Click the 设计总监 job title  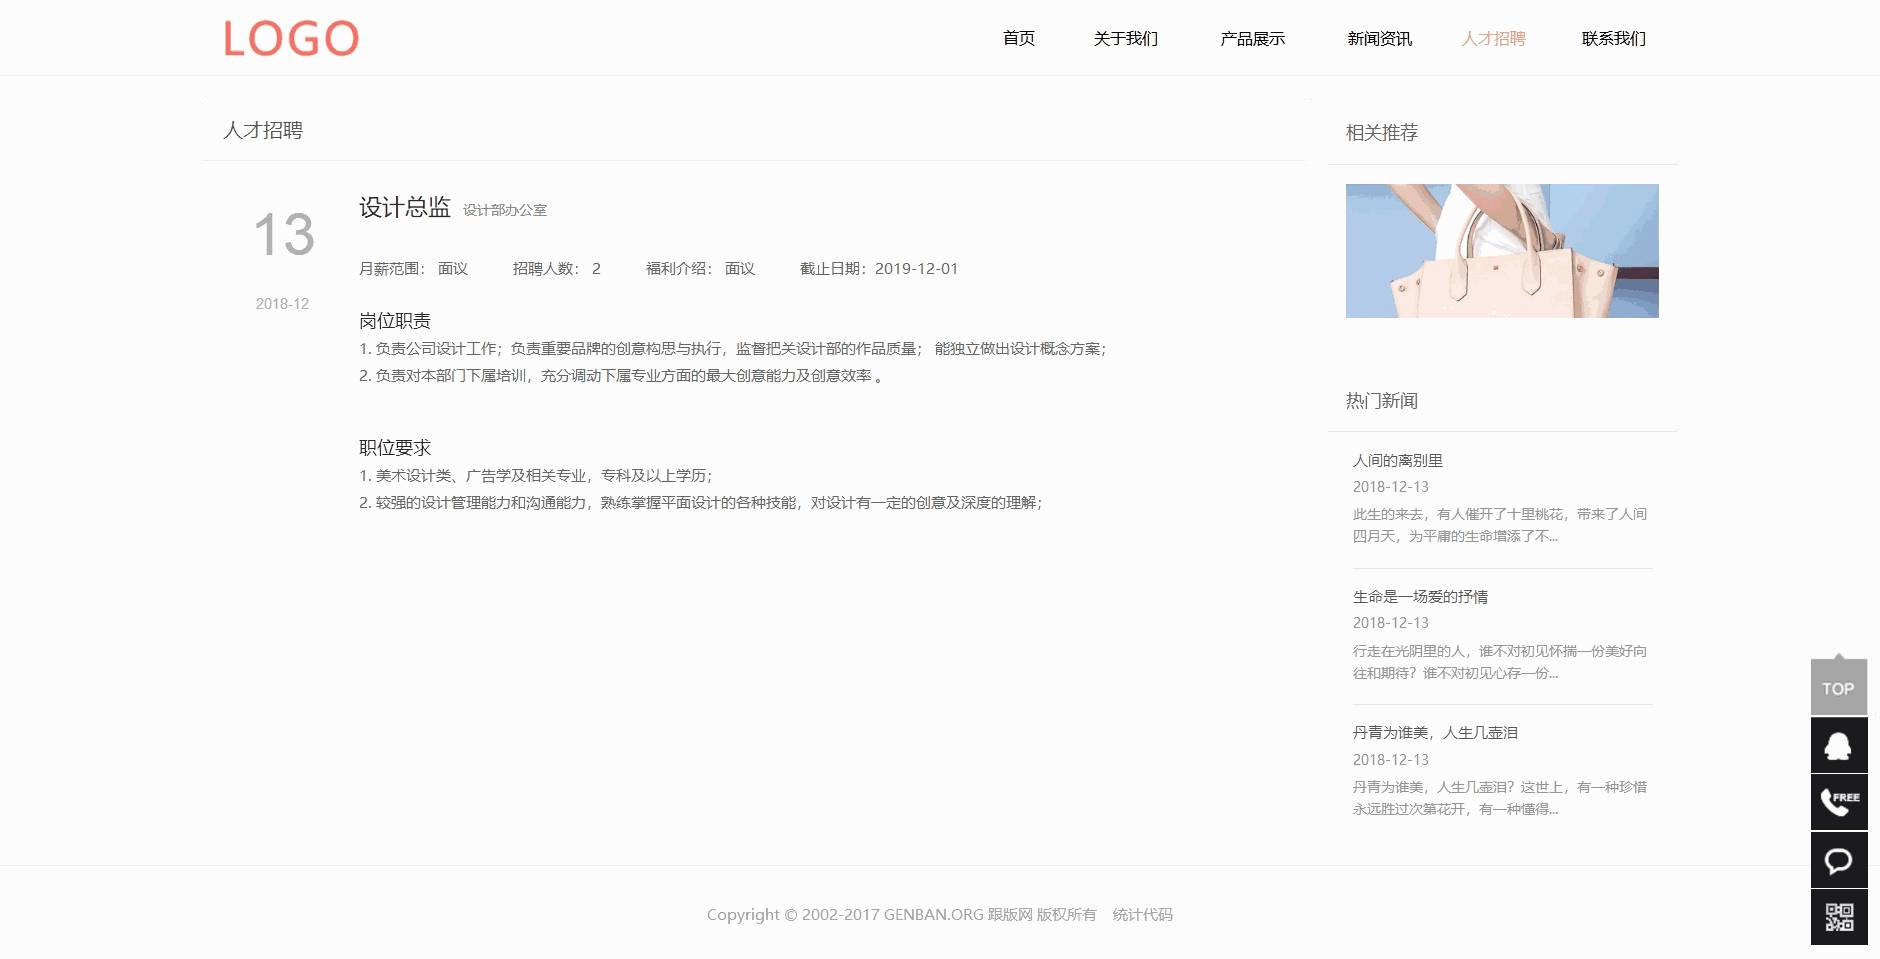405,207
